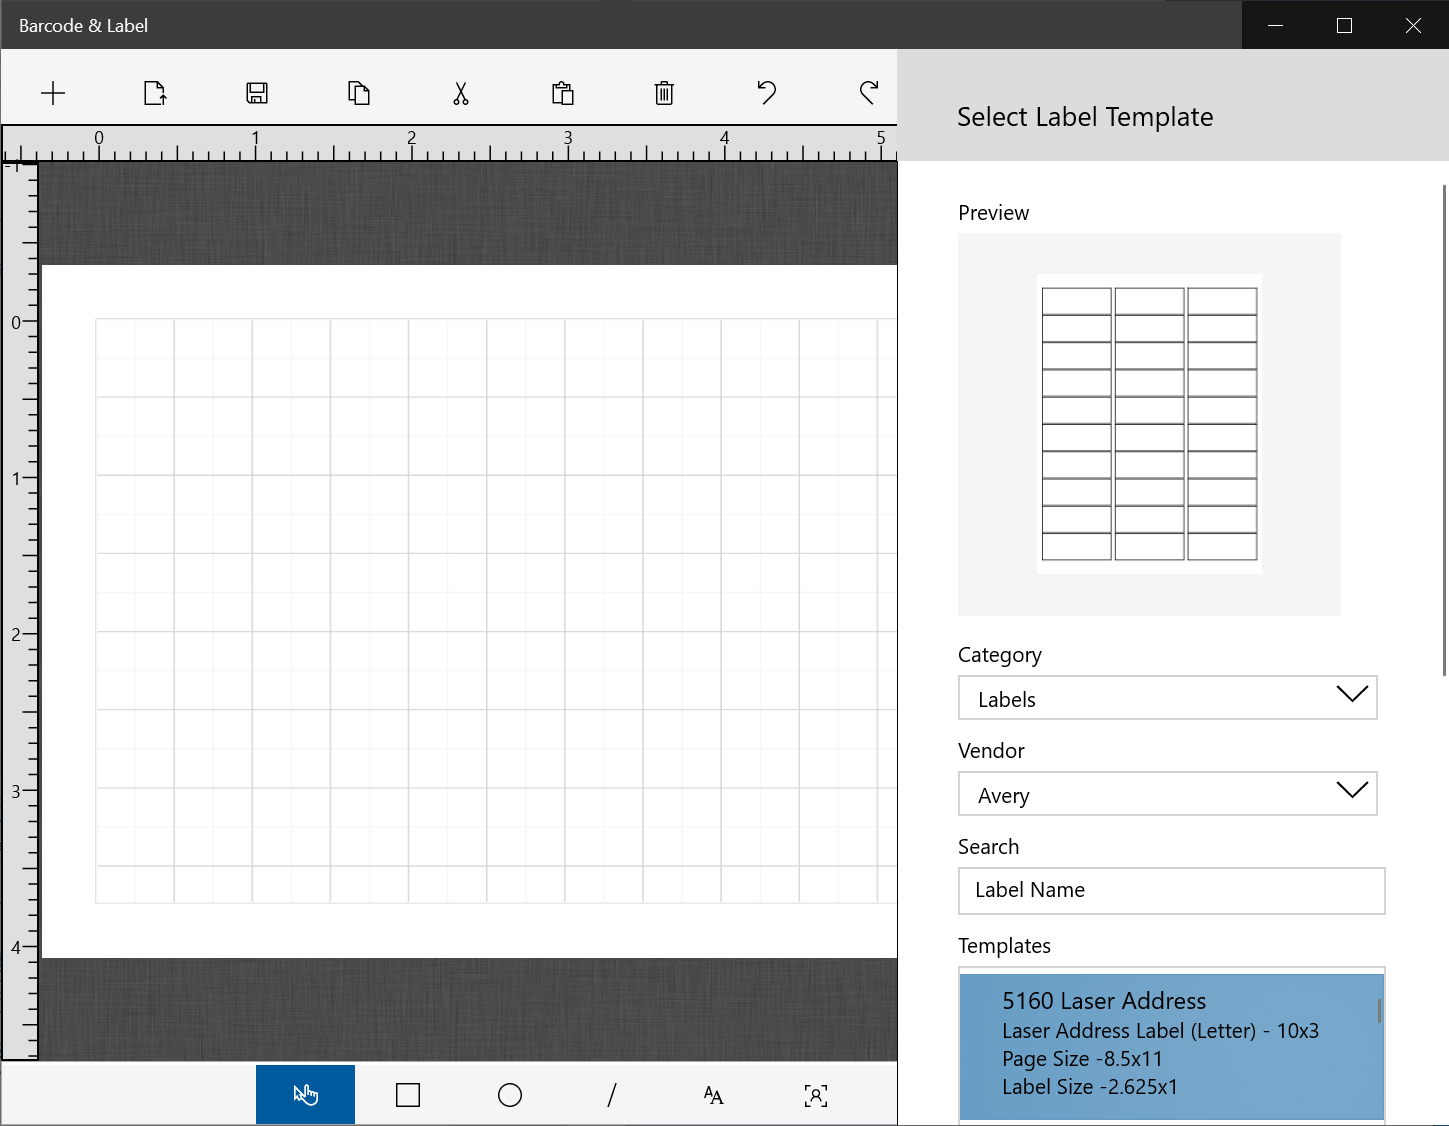Redo the last undone action

[869, 93]
